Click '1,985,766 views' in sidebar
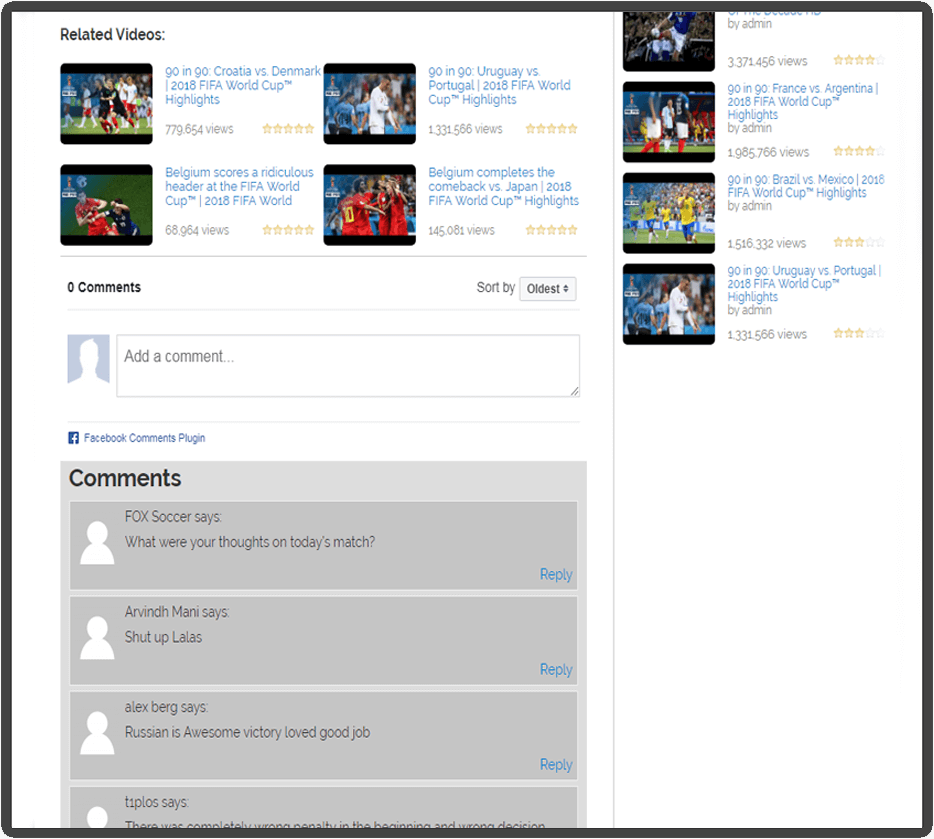Screen dimensions: 934x839 (x=768, y=152)
